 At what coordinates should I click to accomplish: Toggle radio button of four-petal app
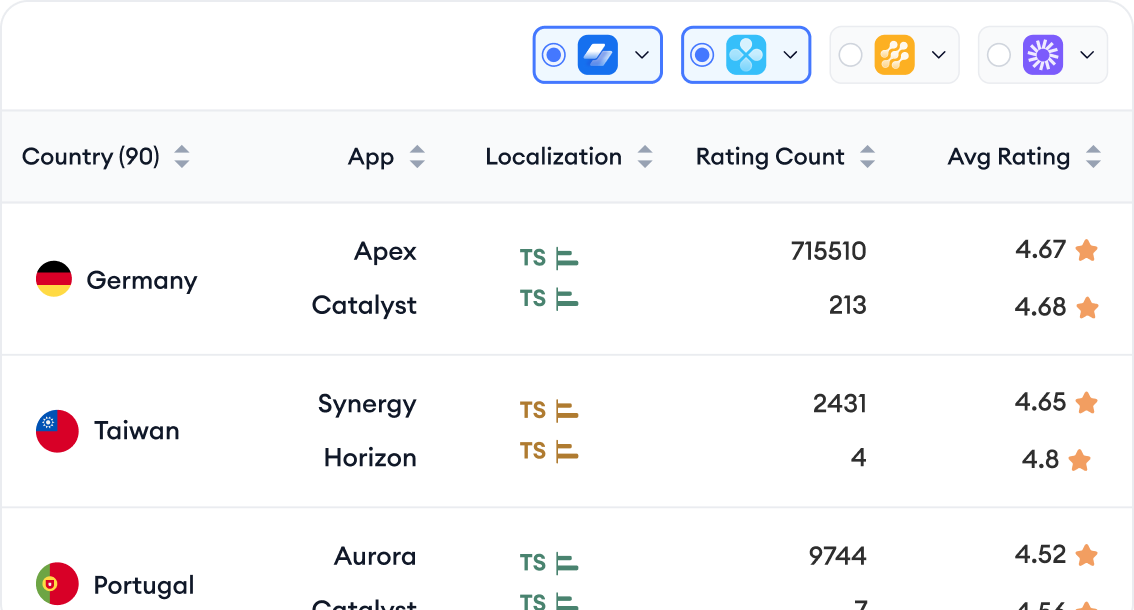tap(702, 55)
